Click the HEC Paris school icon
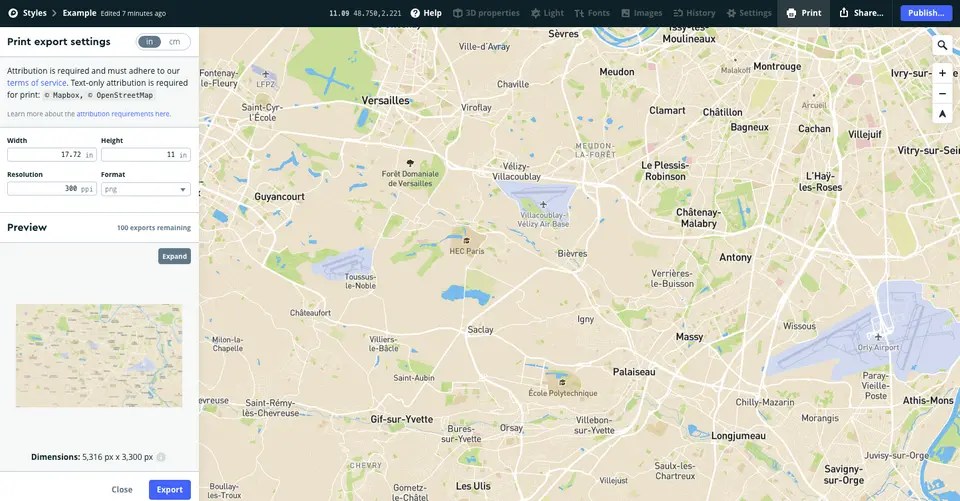Image resolution: width=960 pixels, height=501 pixels. (467, 241)
